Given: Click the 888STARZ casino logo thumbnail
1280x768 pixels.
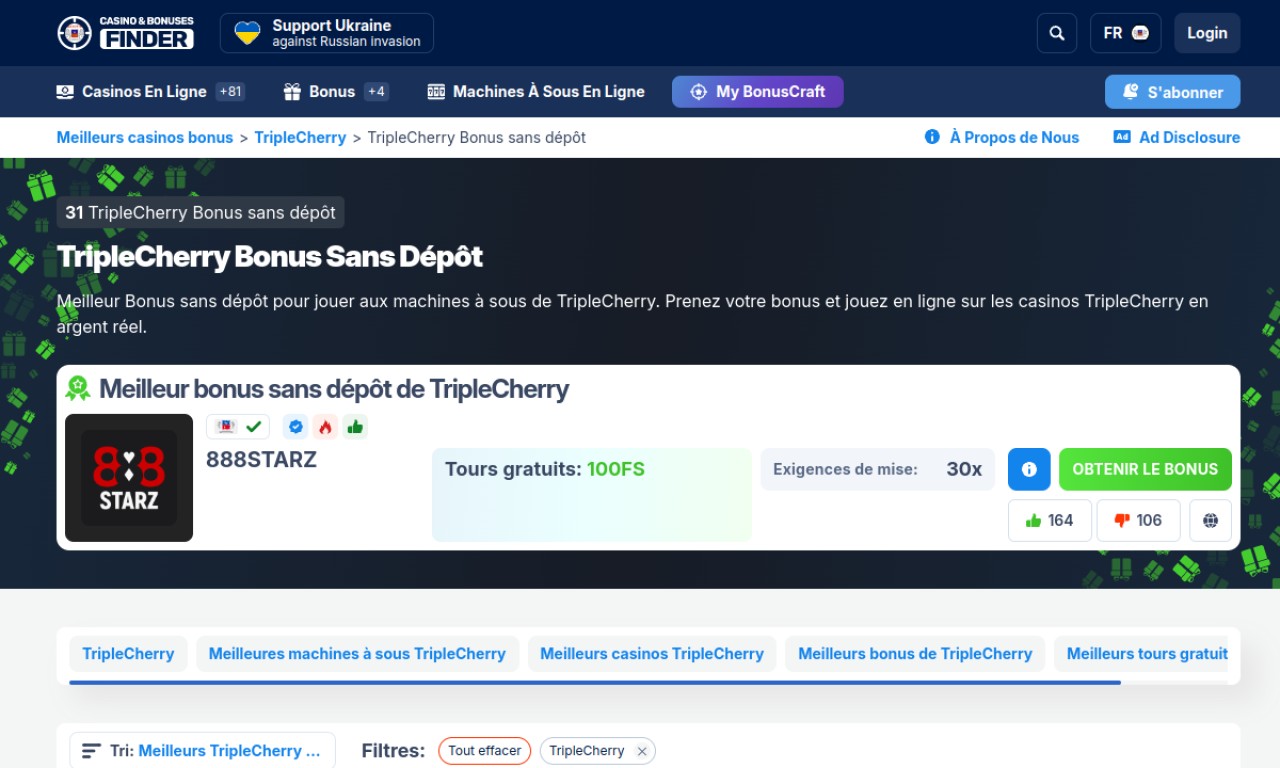Looking at the screenshot, I should (x=129, y=478).
